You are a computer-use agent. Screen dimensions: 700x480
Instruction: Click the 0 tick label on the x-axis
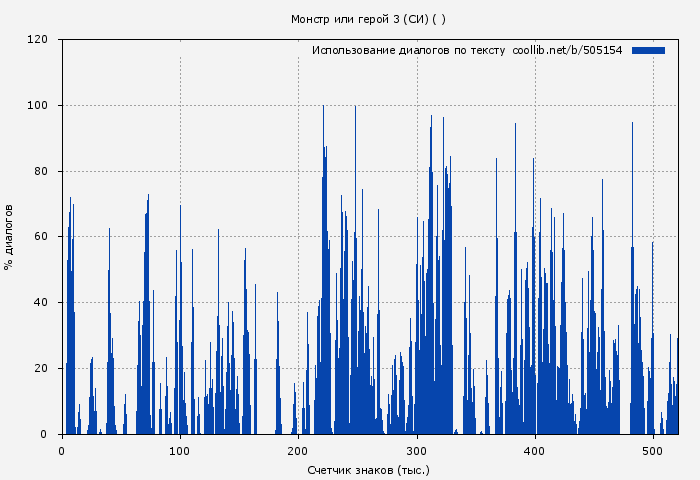click(62, 451)
